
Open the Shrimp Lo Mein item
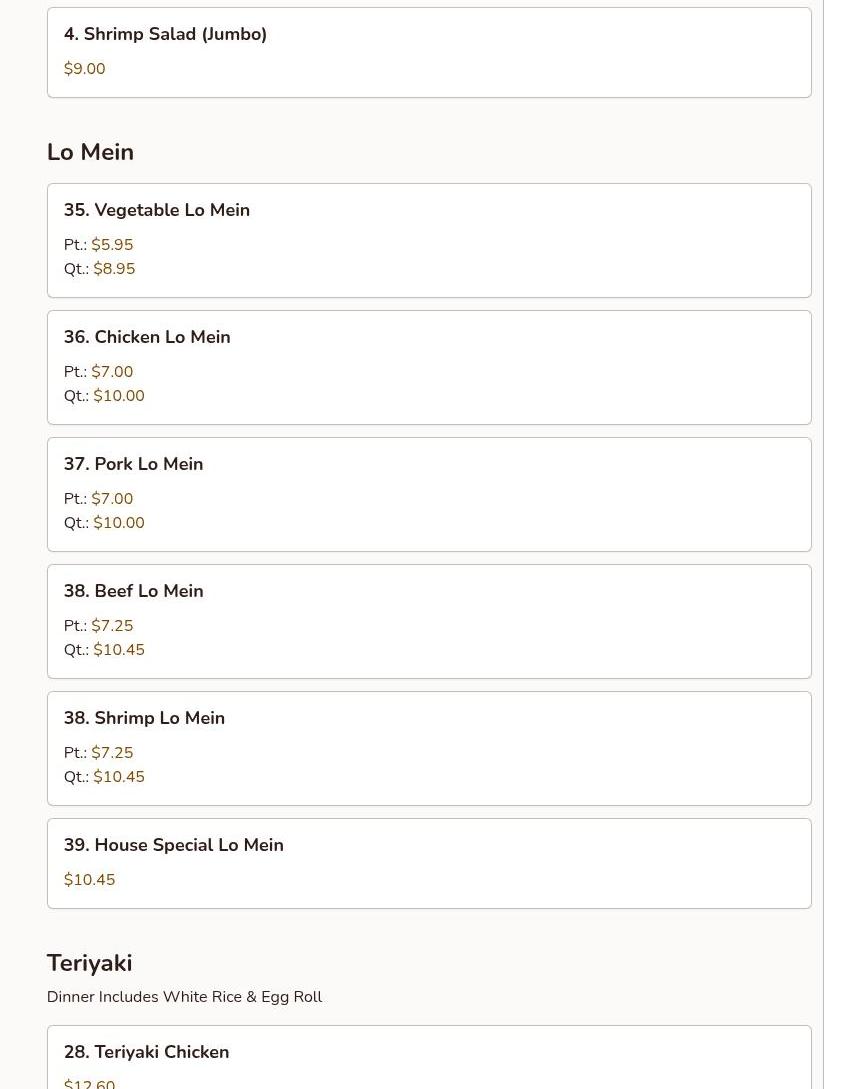(x=144, y=718)
